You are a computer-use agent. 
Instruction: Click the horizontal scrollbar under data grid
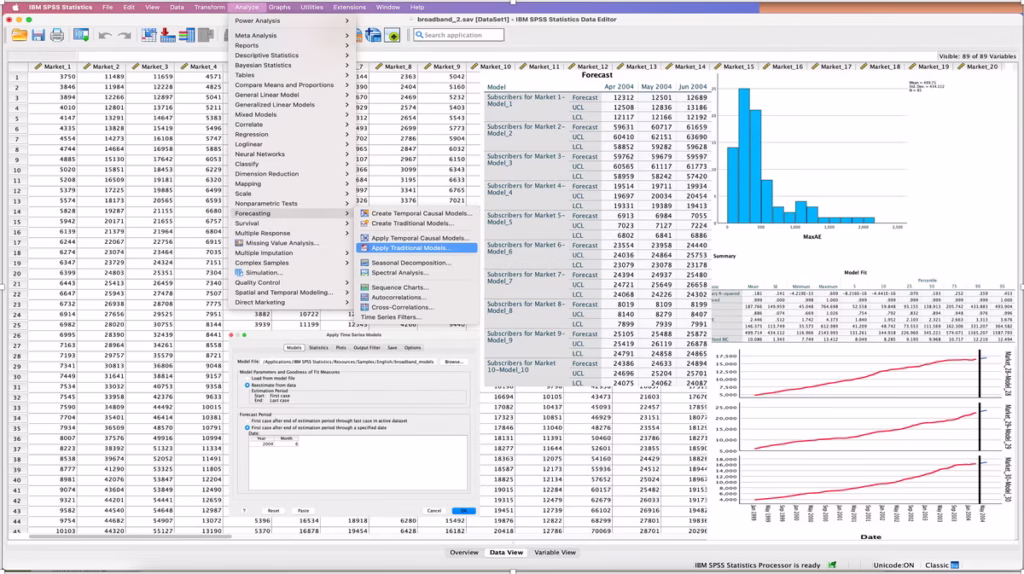(x=129, y=537)
